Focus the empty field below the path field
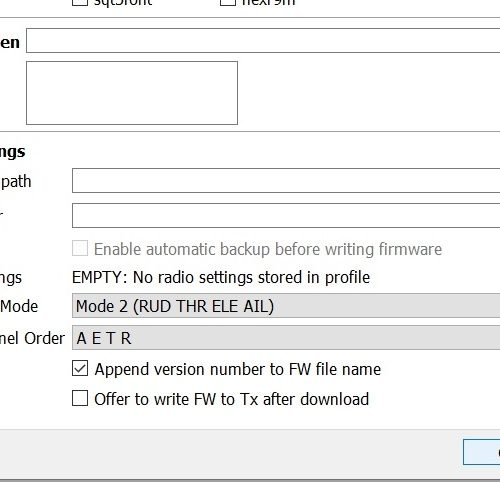This screenshot has width=500, height=482. pos(286,216)
